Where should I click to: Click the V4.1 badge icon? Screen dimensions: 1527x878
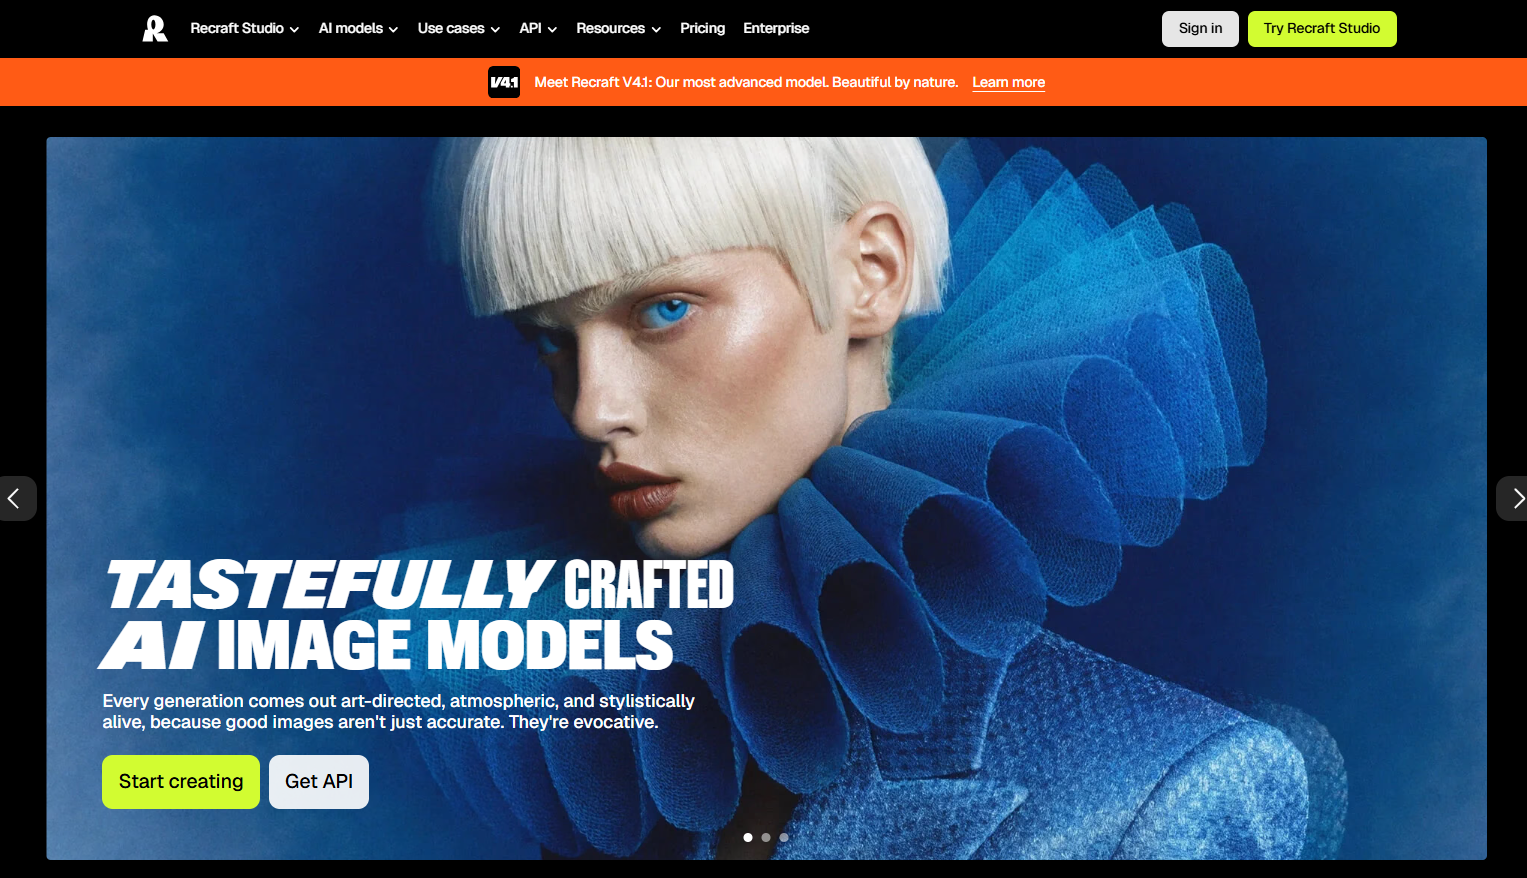click(504, 82)
